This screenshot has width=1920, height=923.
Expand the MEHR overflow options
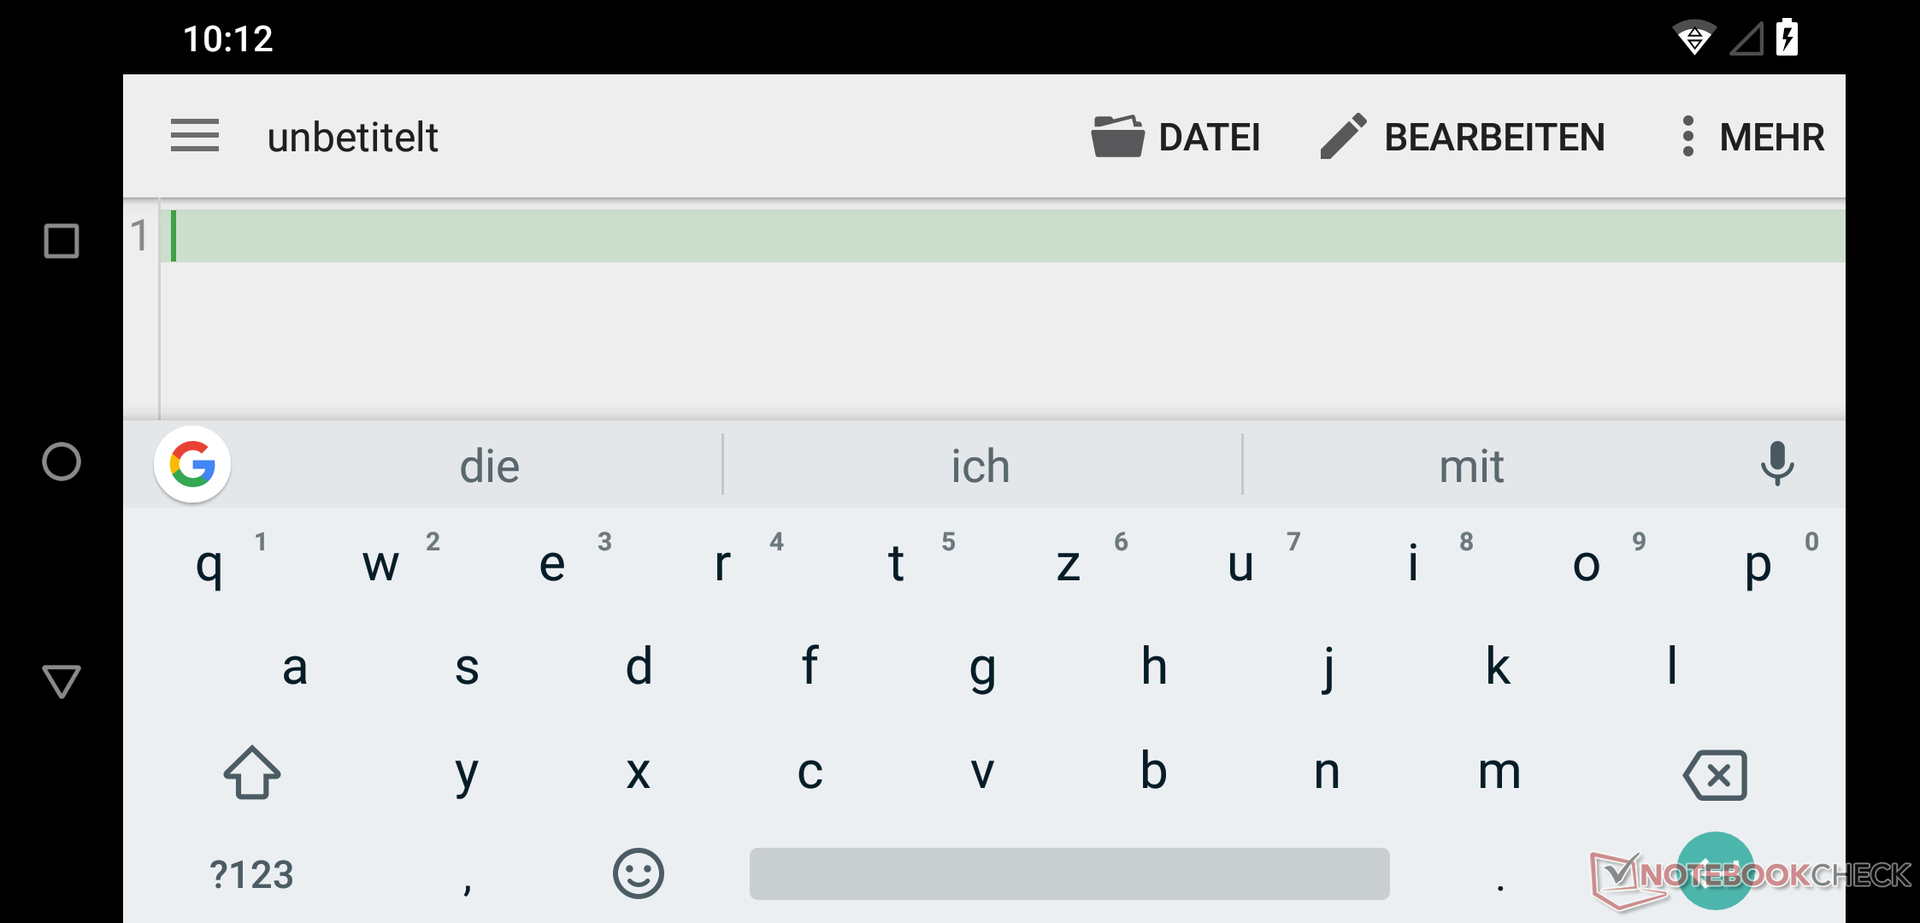[1753, 137]
